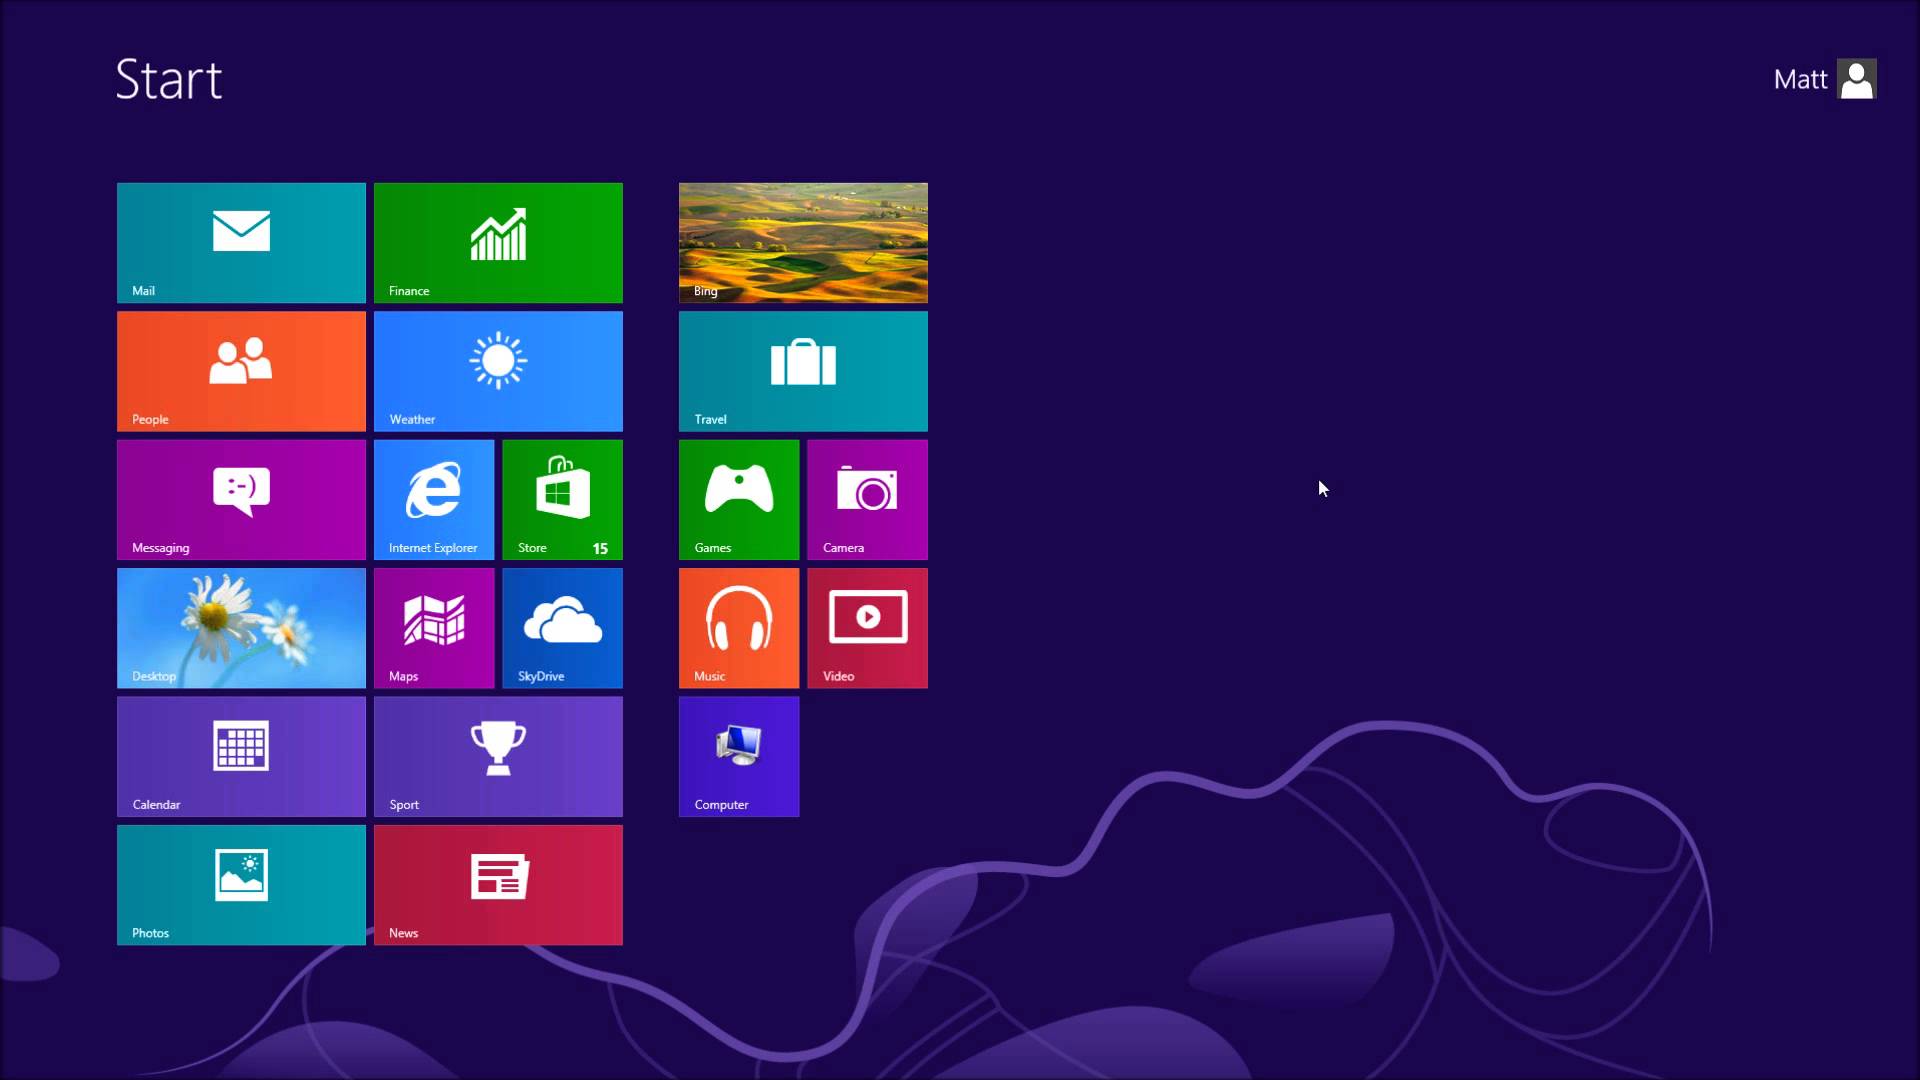Open the Store tile
1920x1080 pixels.
(x=563, y=500)
